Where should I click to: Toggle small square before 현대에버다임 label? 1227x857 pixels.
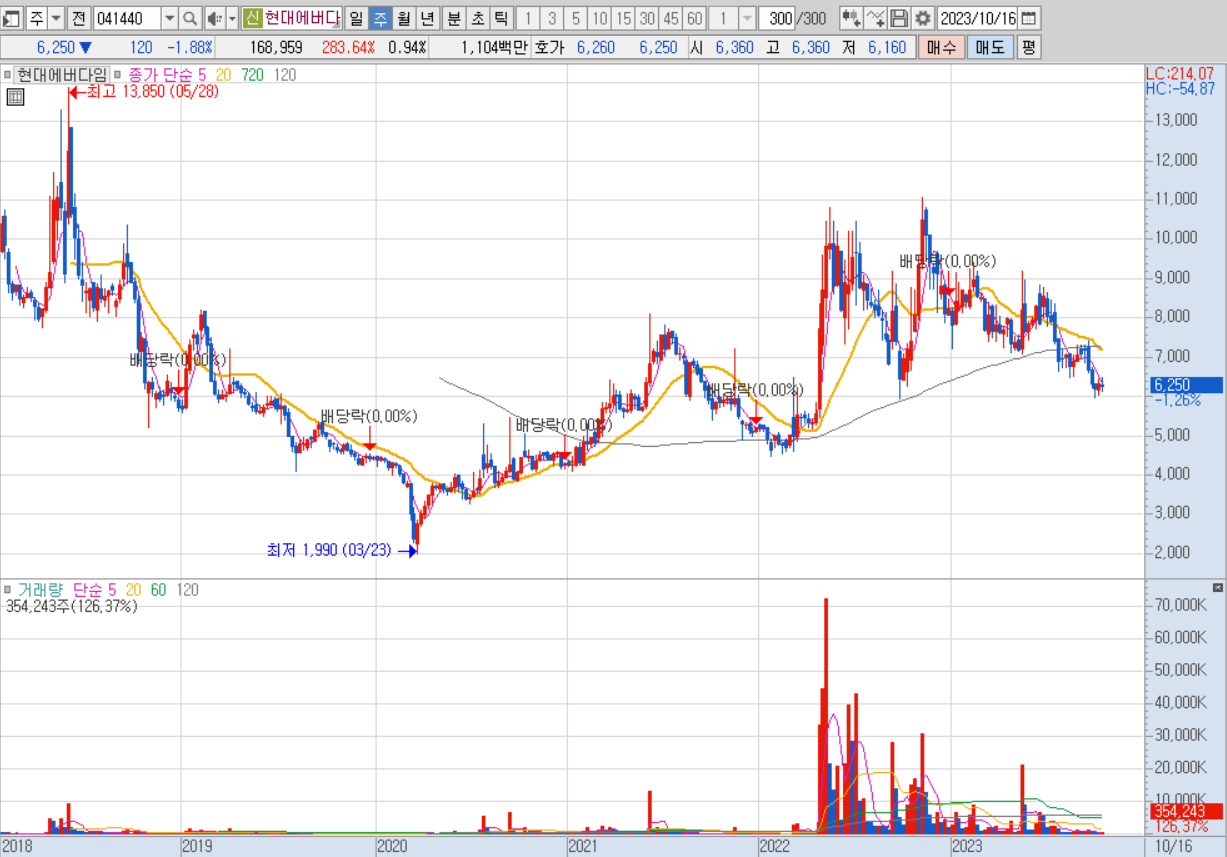click(7, 74)
